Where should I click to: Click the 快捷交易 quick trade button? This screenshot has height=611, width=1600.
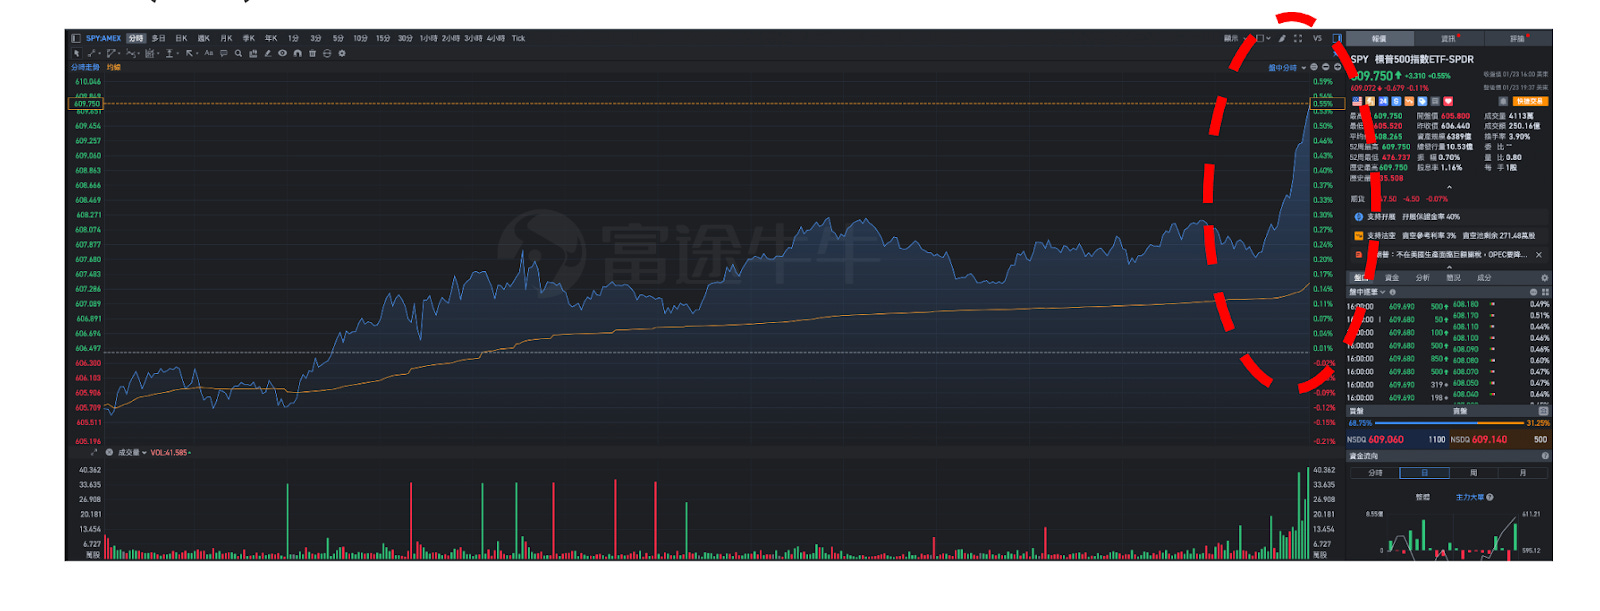point(1530,101)
